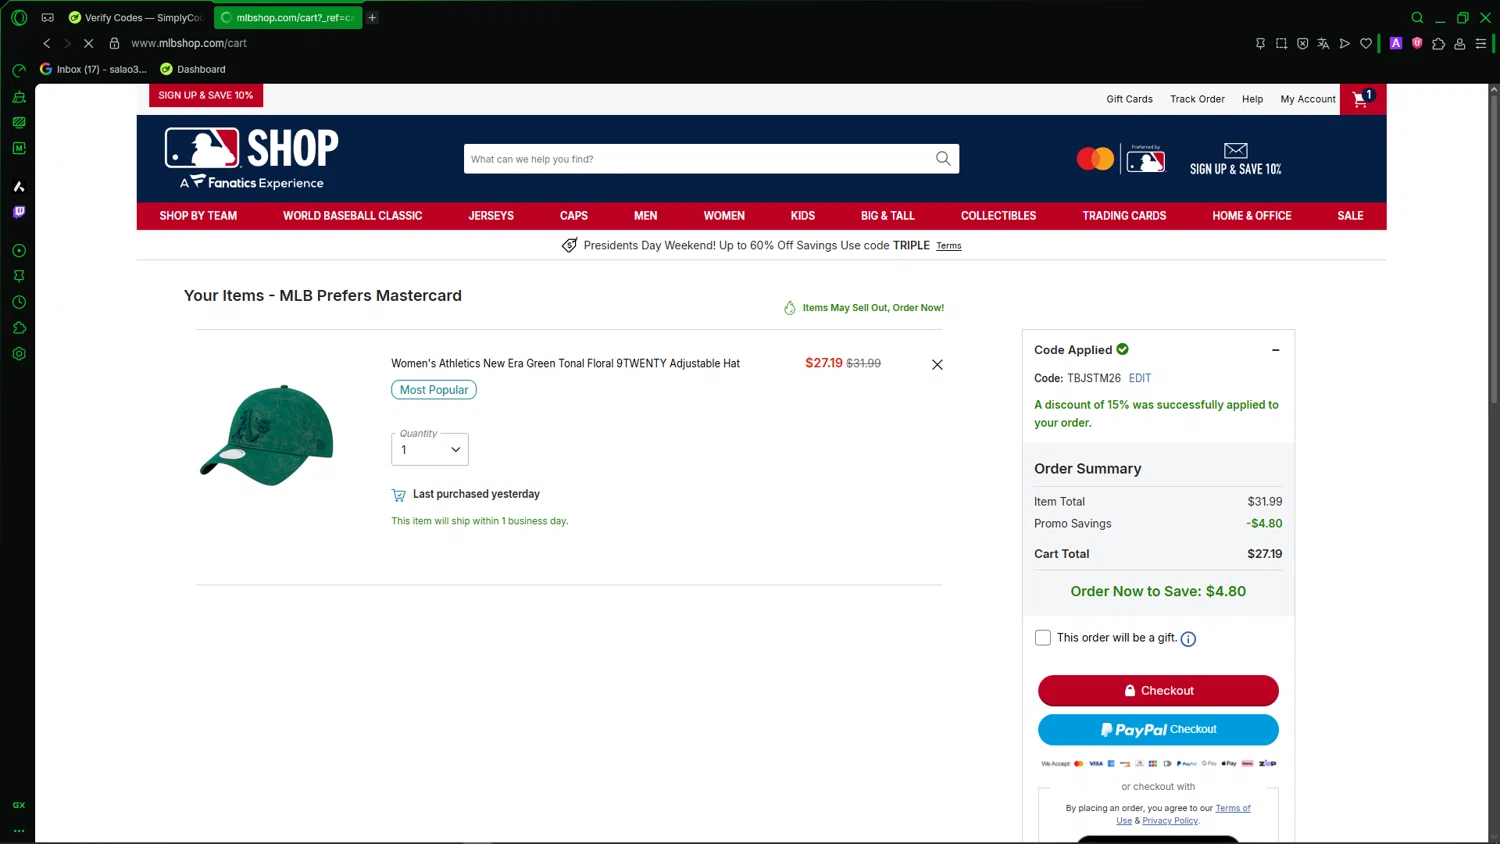Screen dimensions: 1500x844
Task: Open the page translate icon
Action: [1323, 43]
